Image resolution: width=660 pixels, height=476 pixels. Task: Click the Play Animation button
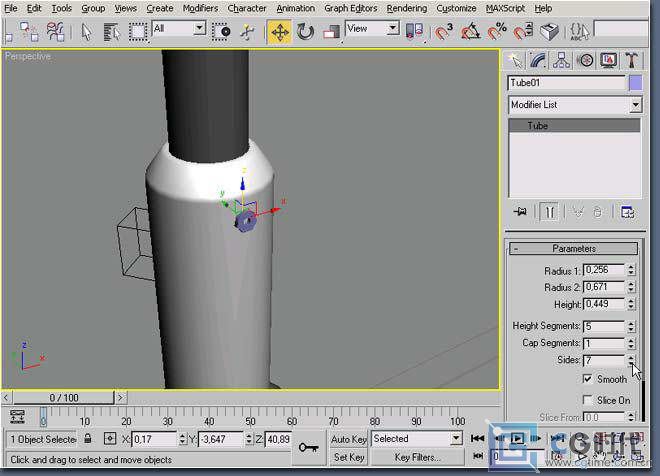click(x=517, y=439)
